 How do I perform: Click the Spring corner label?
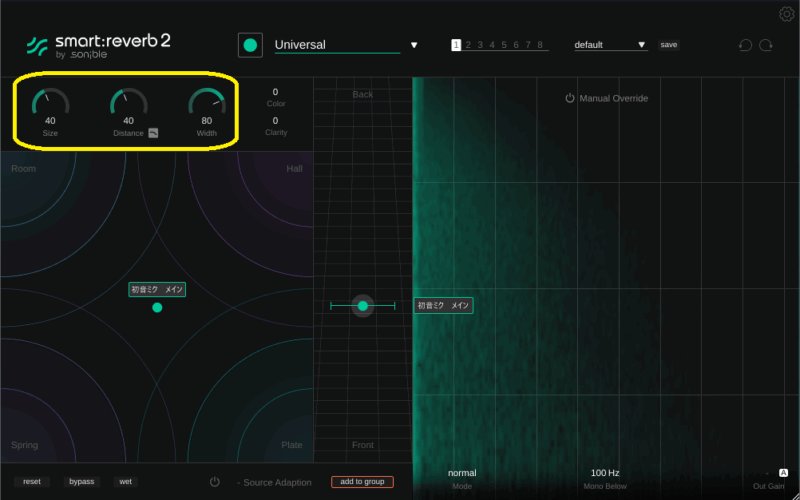[x=24, y=445]
